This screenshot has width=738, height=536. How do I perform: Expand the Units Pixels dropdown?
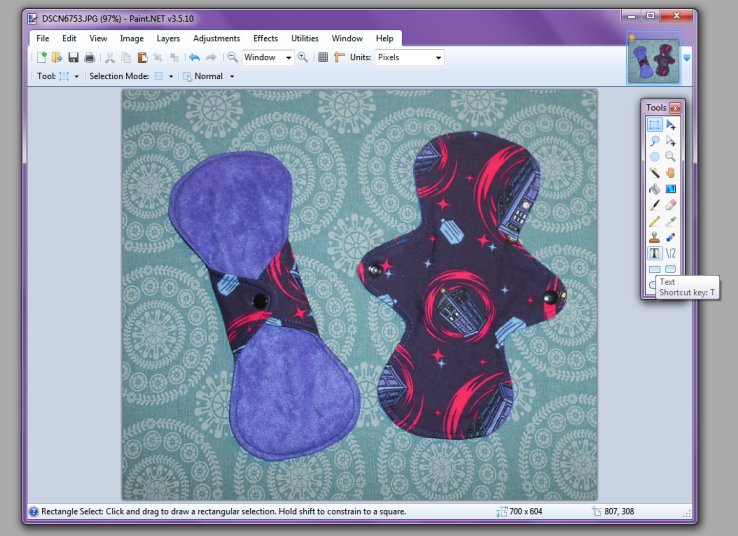[x=438, y=58]
